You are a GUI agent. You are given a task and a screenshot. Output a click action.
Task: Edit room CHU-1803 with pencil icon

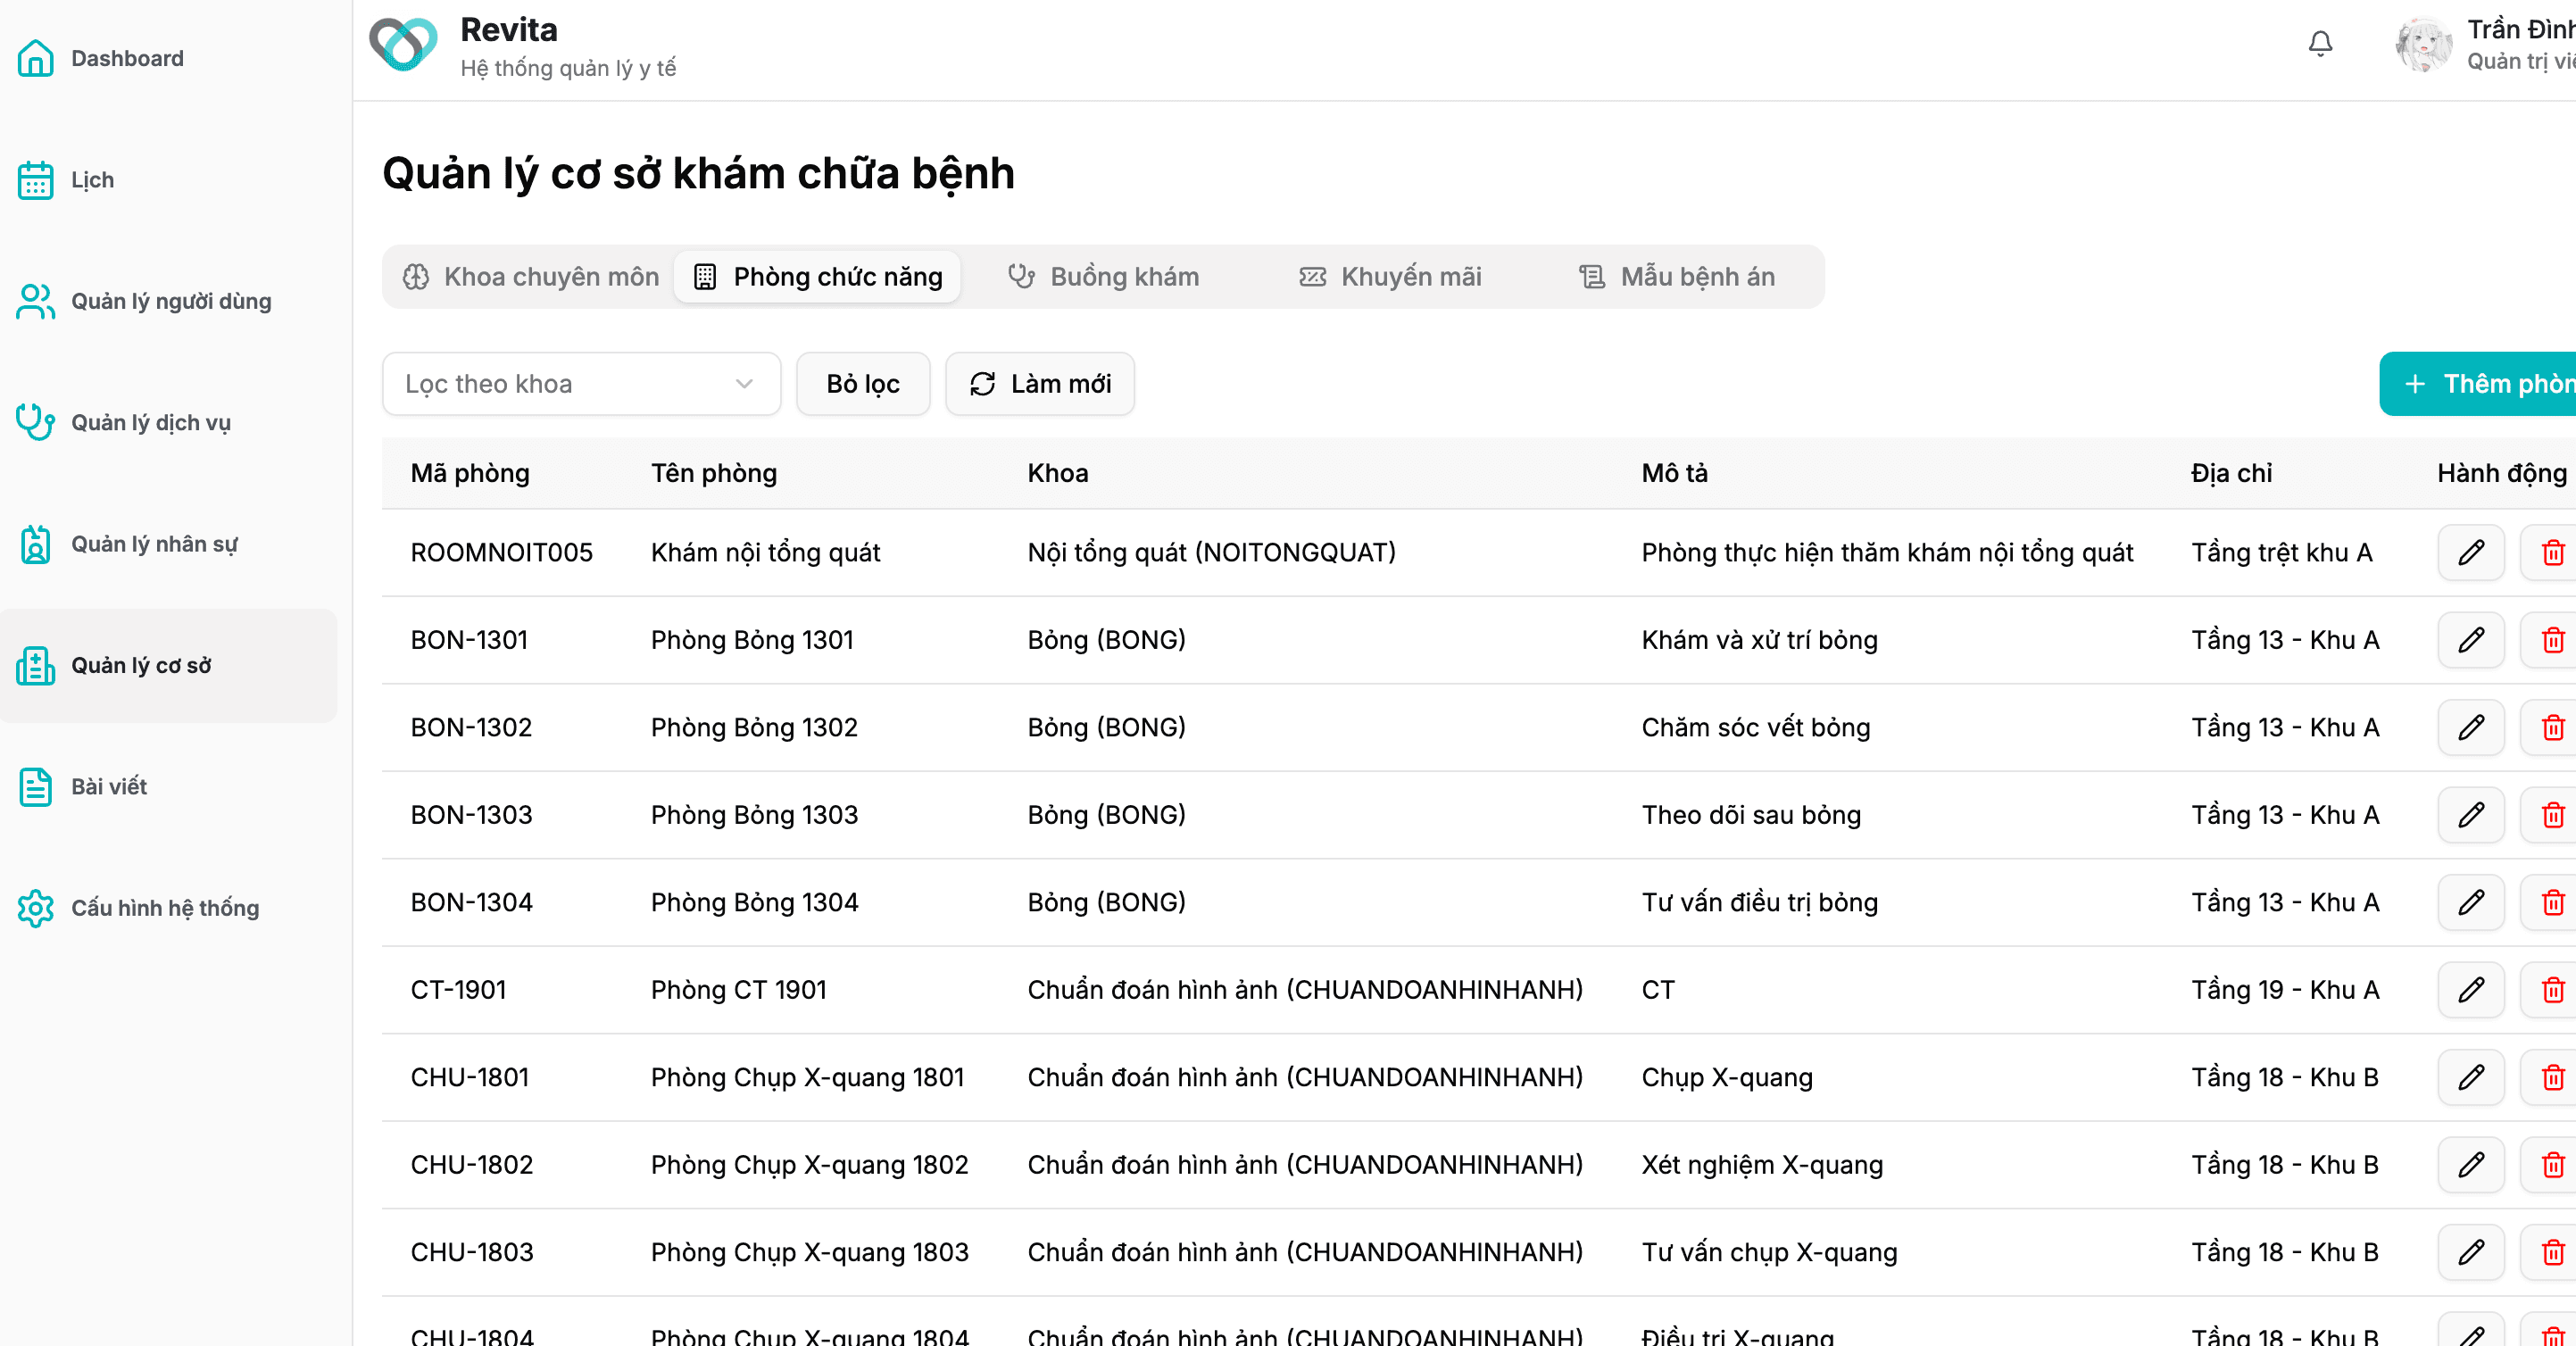2471,1252
